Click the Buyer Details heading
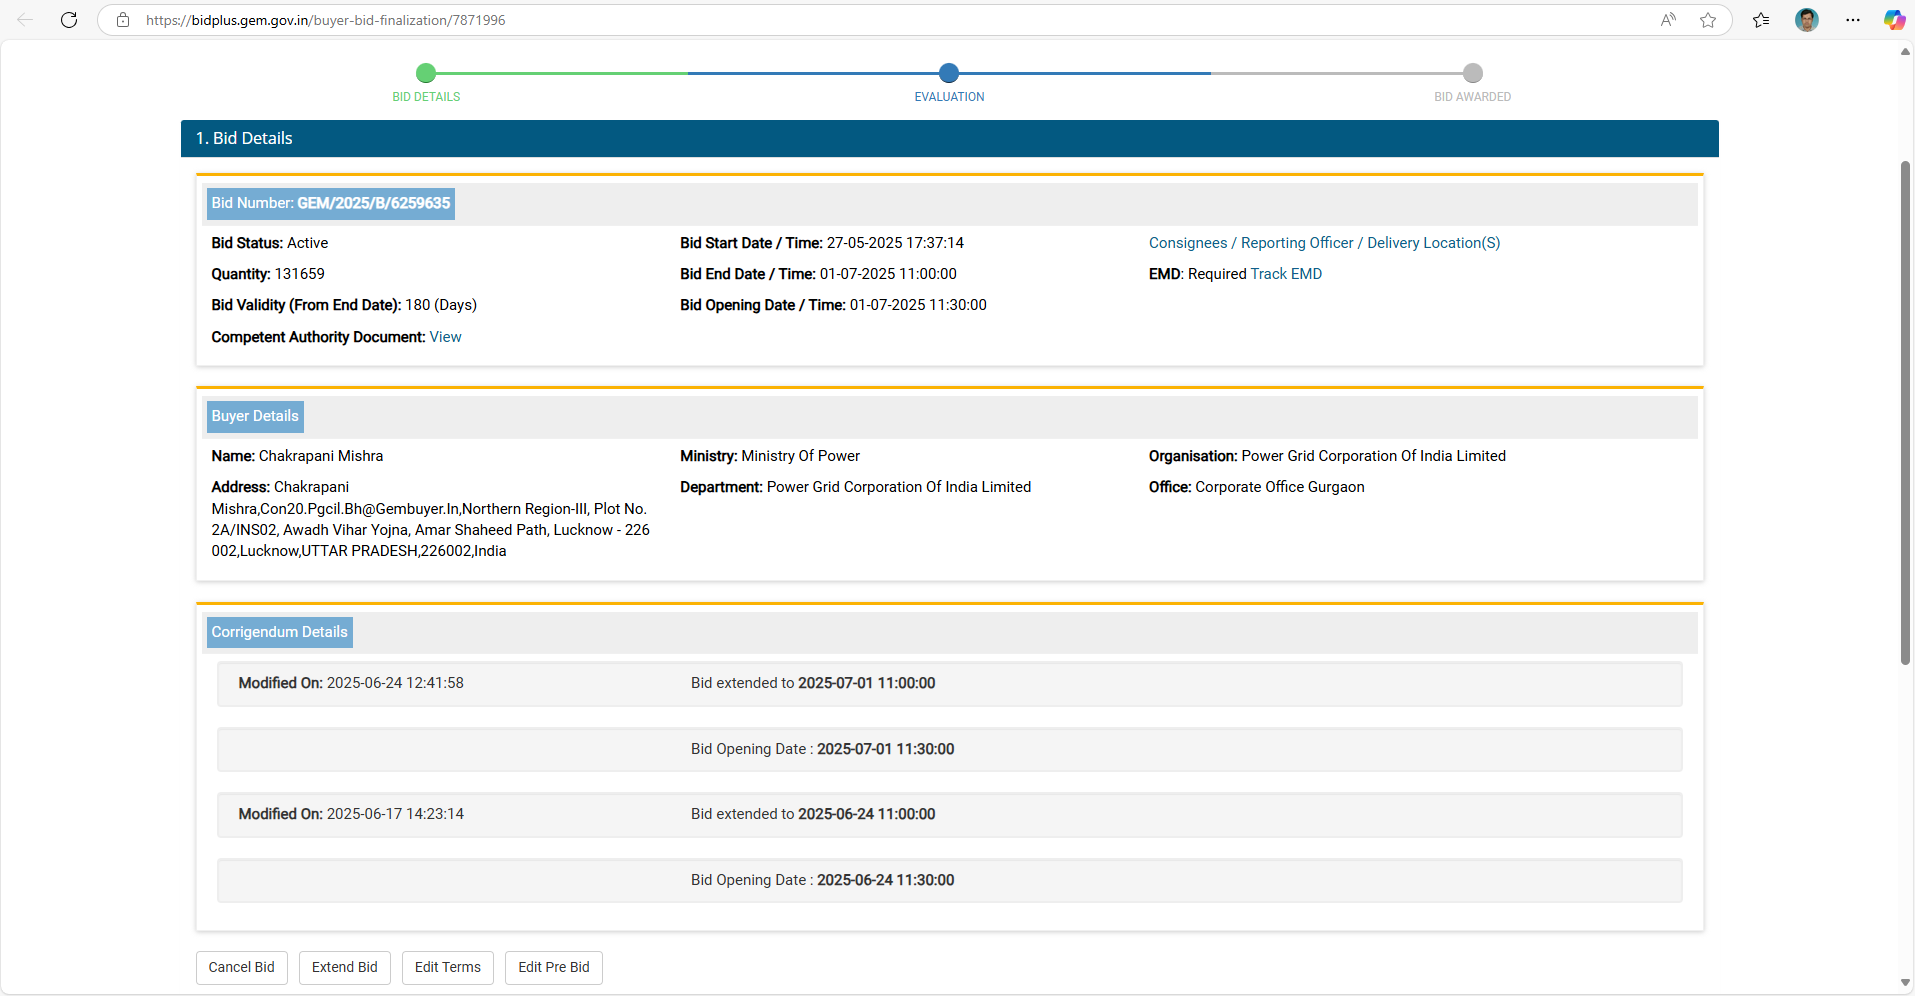1915x996 pixels. 255,416
